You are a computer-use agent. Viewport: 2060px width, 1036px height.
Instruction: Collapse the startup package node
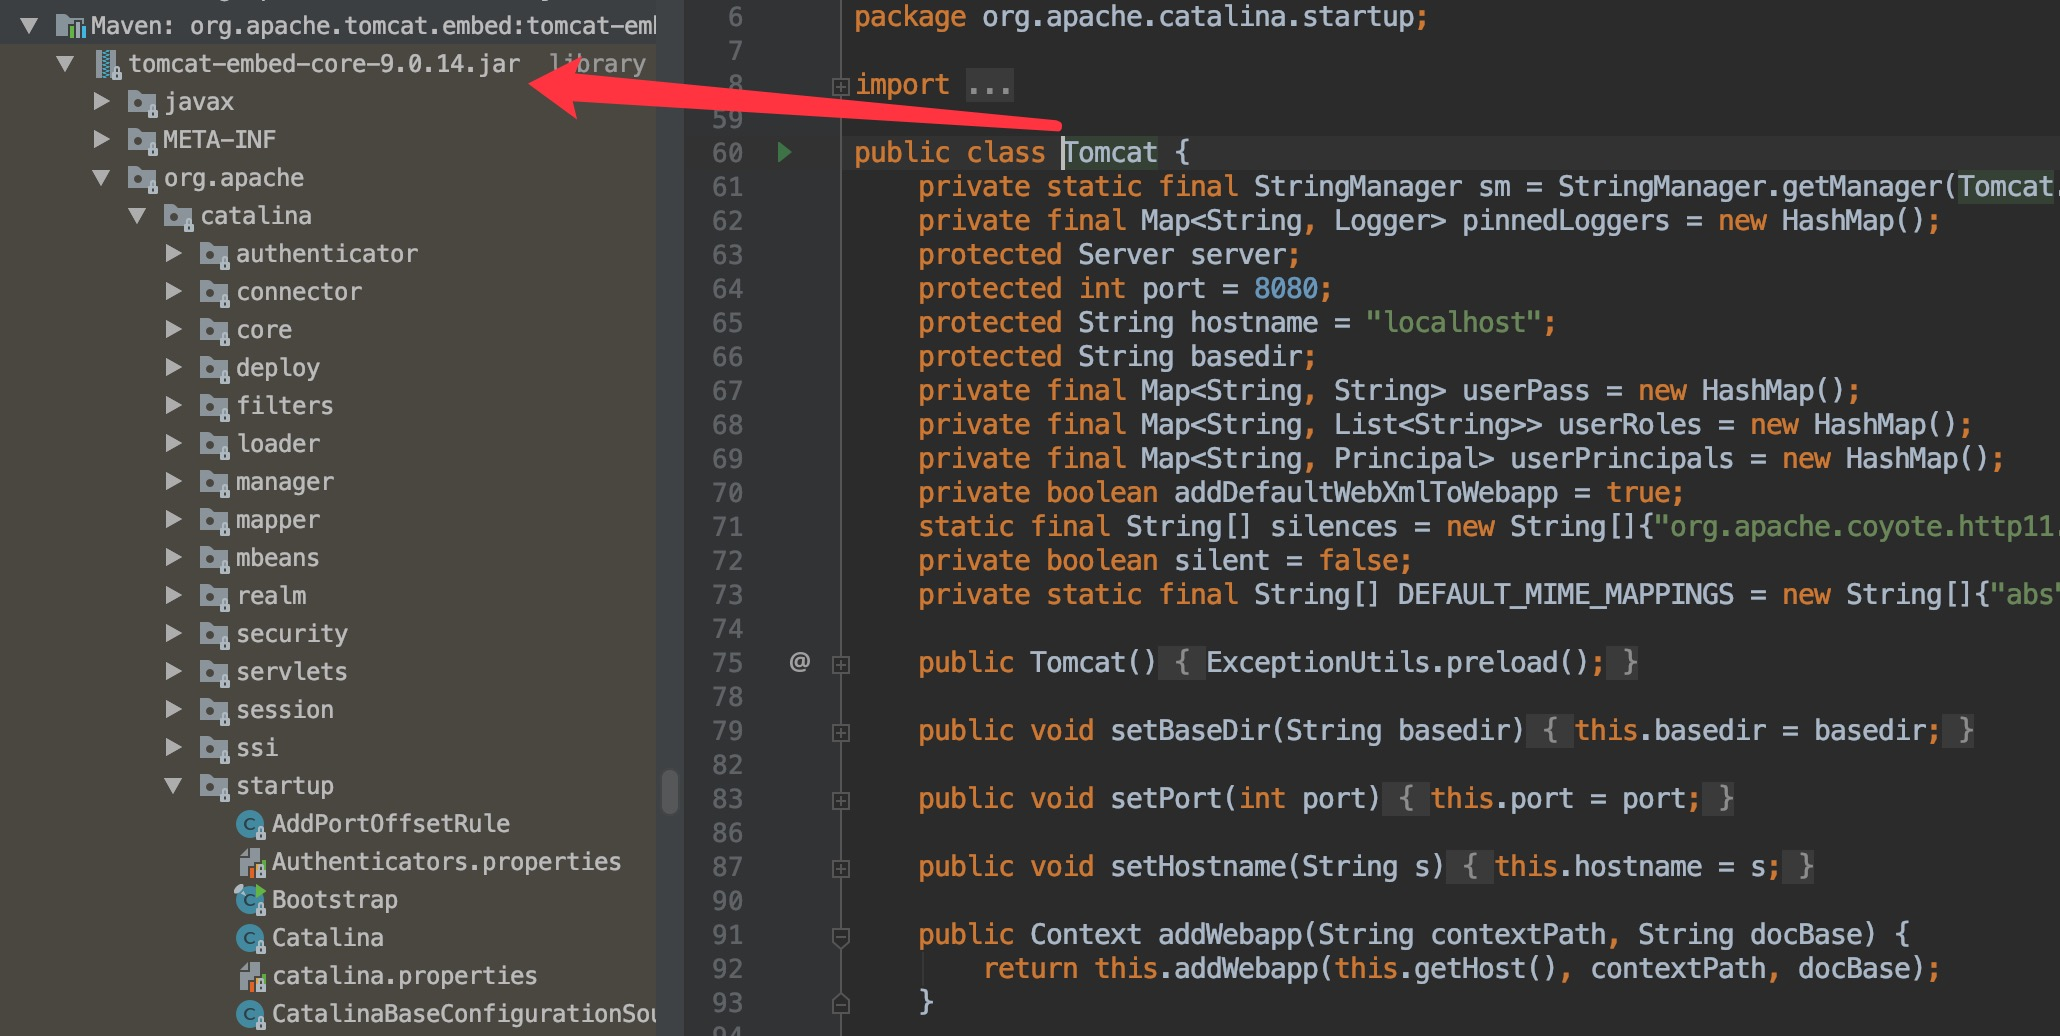(x=173, y=786)
